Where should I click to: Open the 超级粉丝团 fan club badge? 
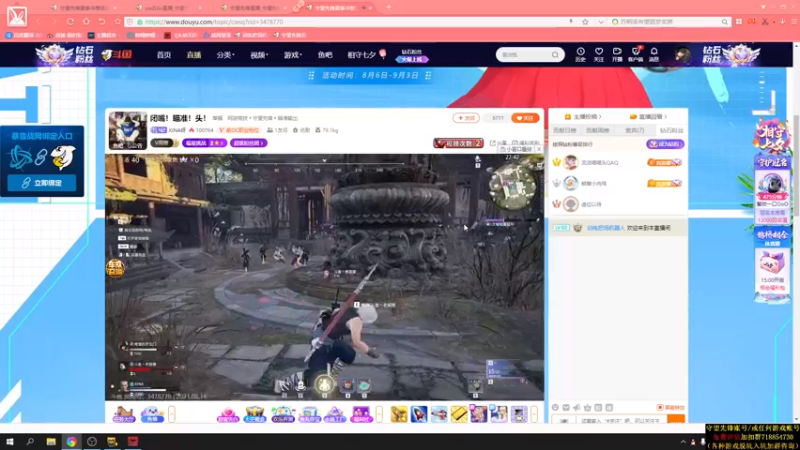248,143
